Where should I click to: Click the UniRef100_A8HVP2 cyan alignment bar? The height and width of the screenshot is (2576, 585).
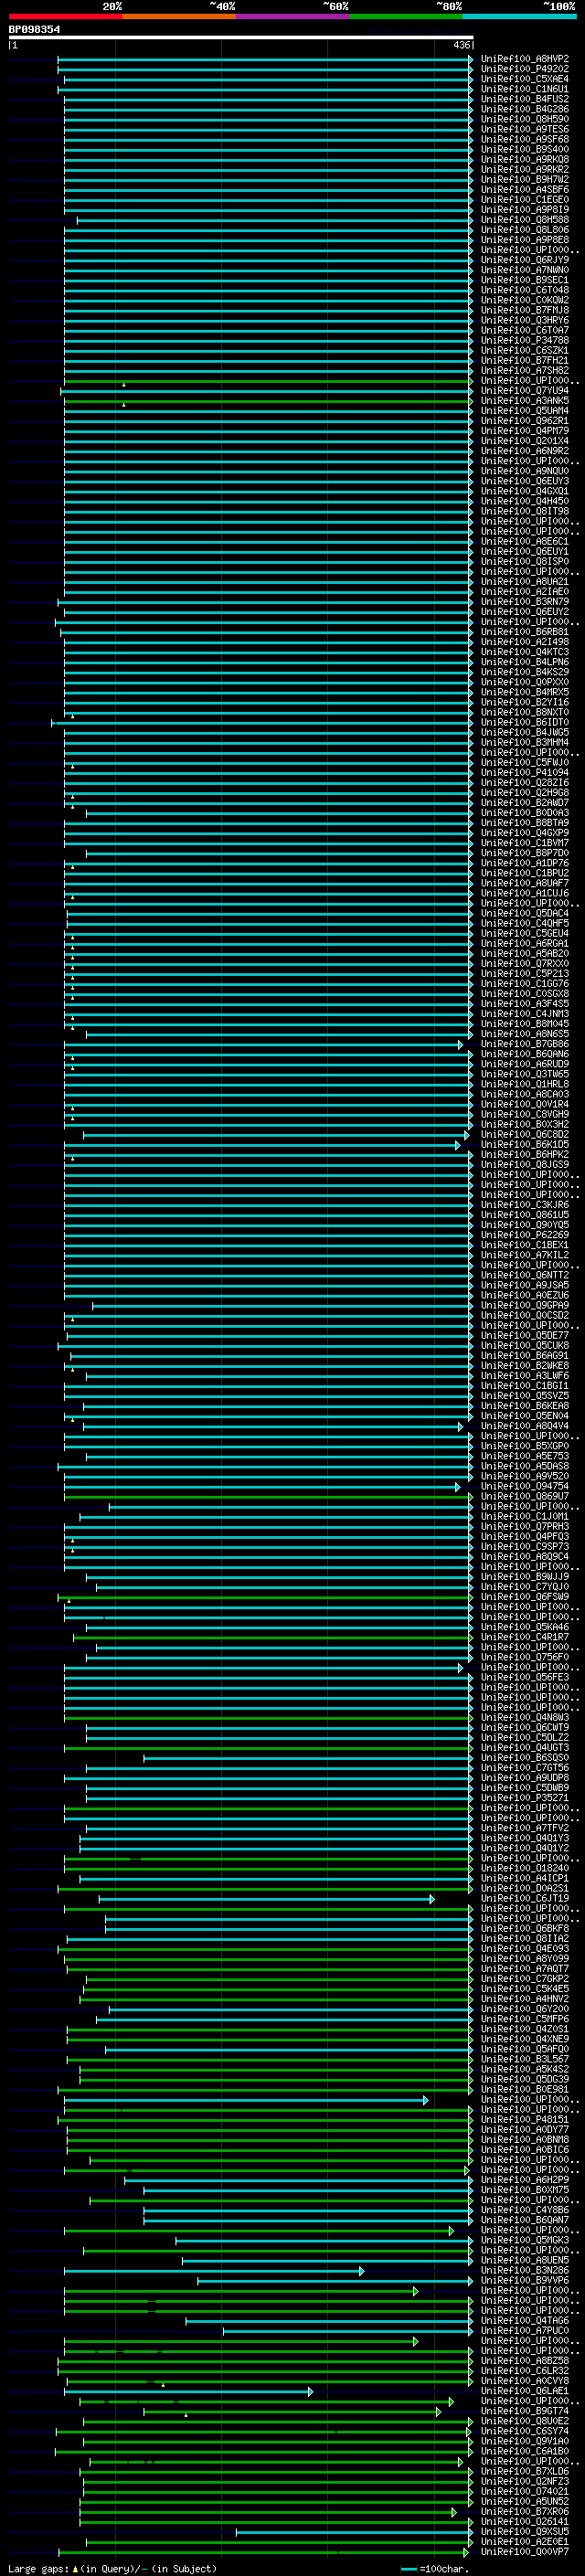(265, 60)
